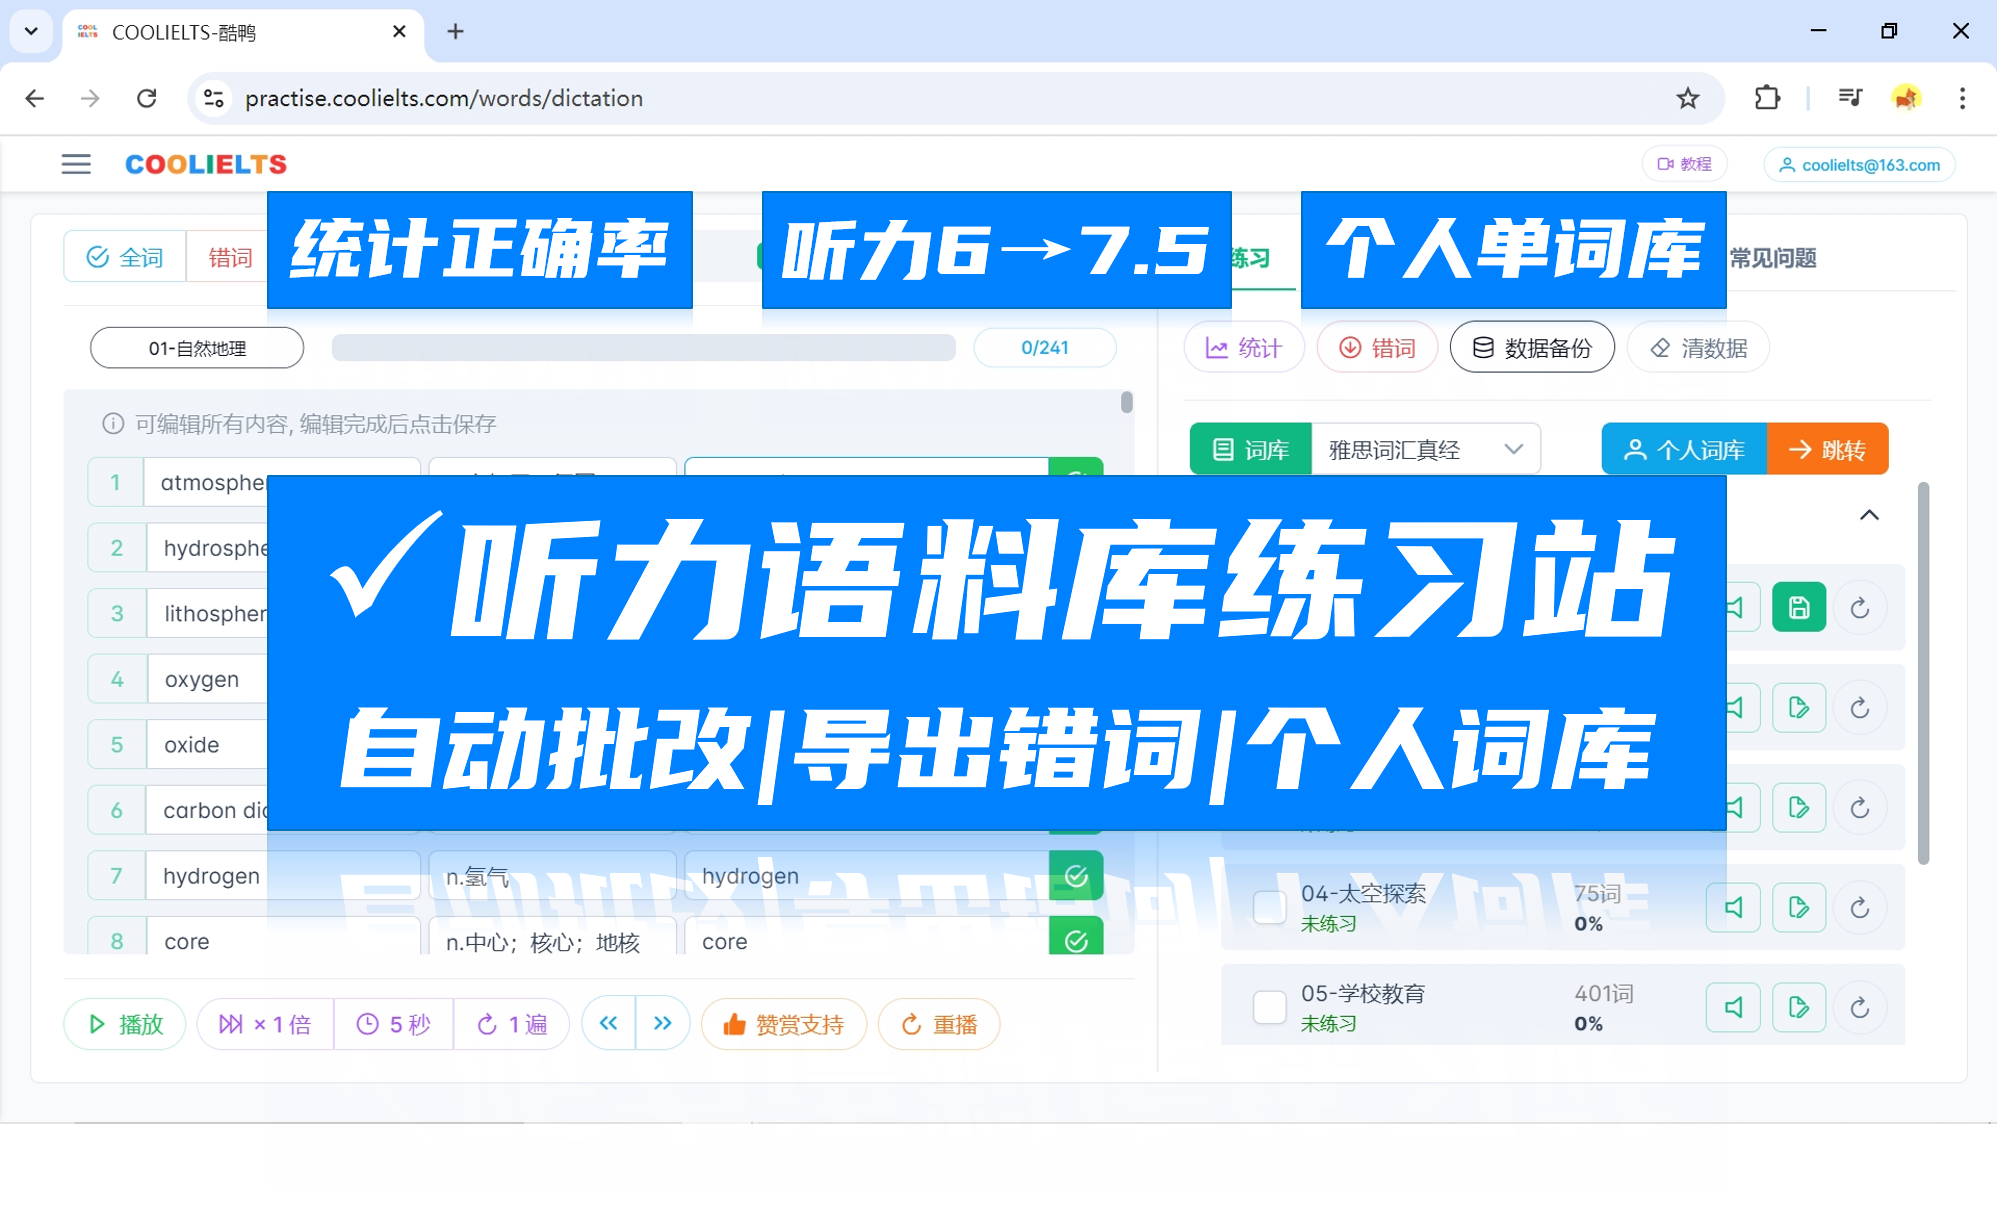The width and height of the screenshot is (1997, 1231).
Task: Click the edit icon in the third chapter row
Action: tap(1799, 807)
